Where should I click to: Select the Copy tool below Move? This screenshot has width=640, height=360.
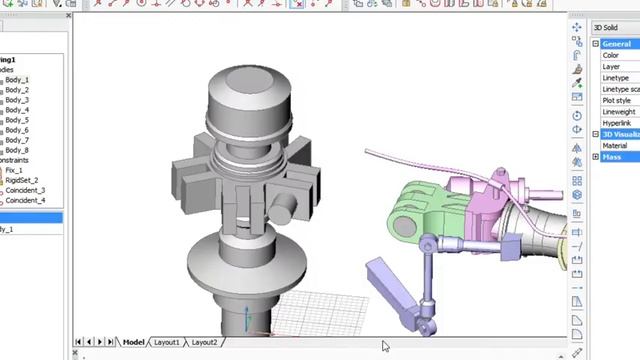click(577, 41)
